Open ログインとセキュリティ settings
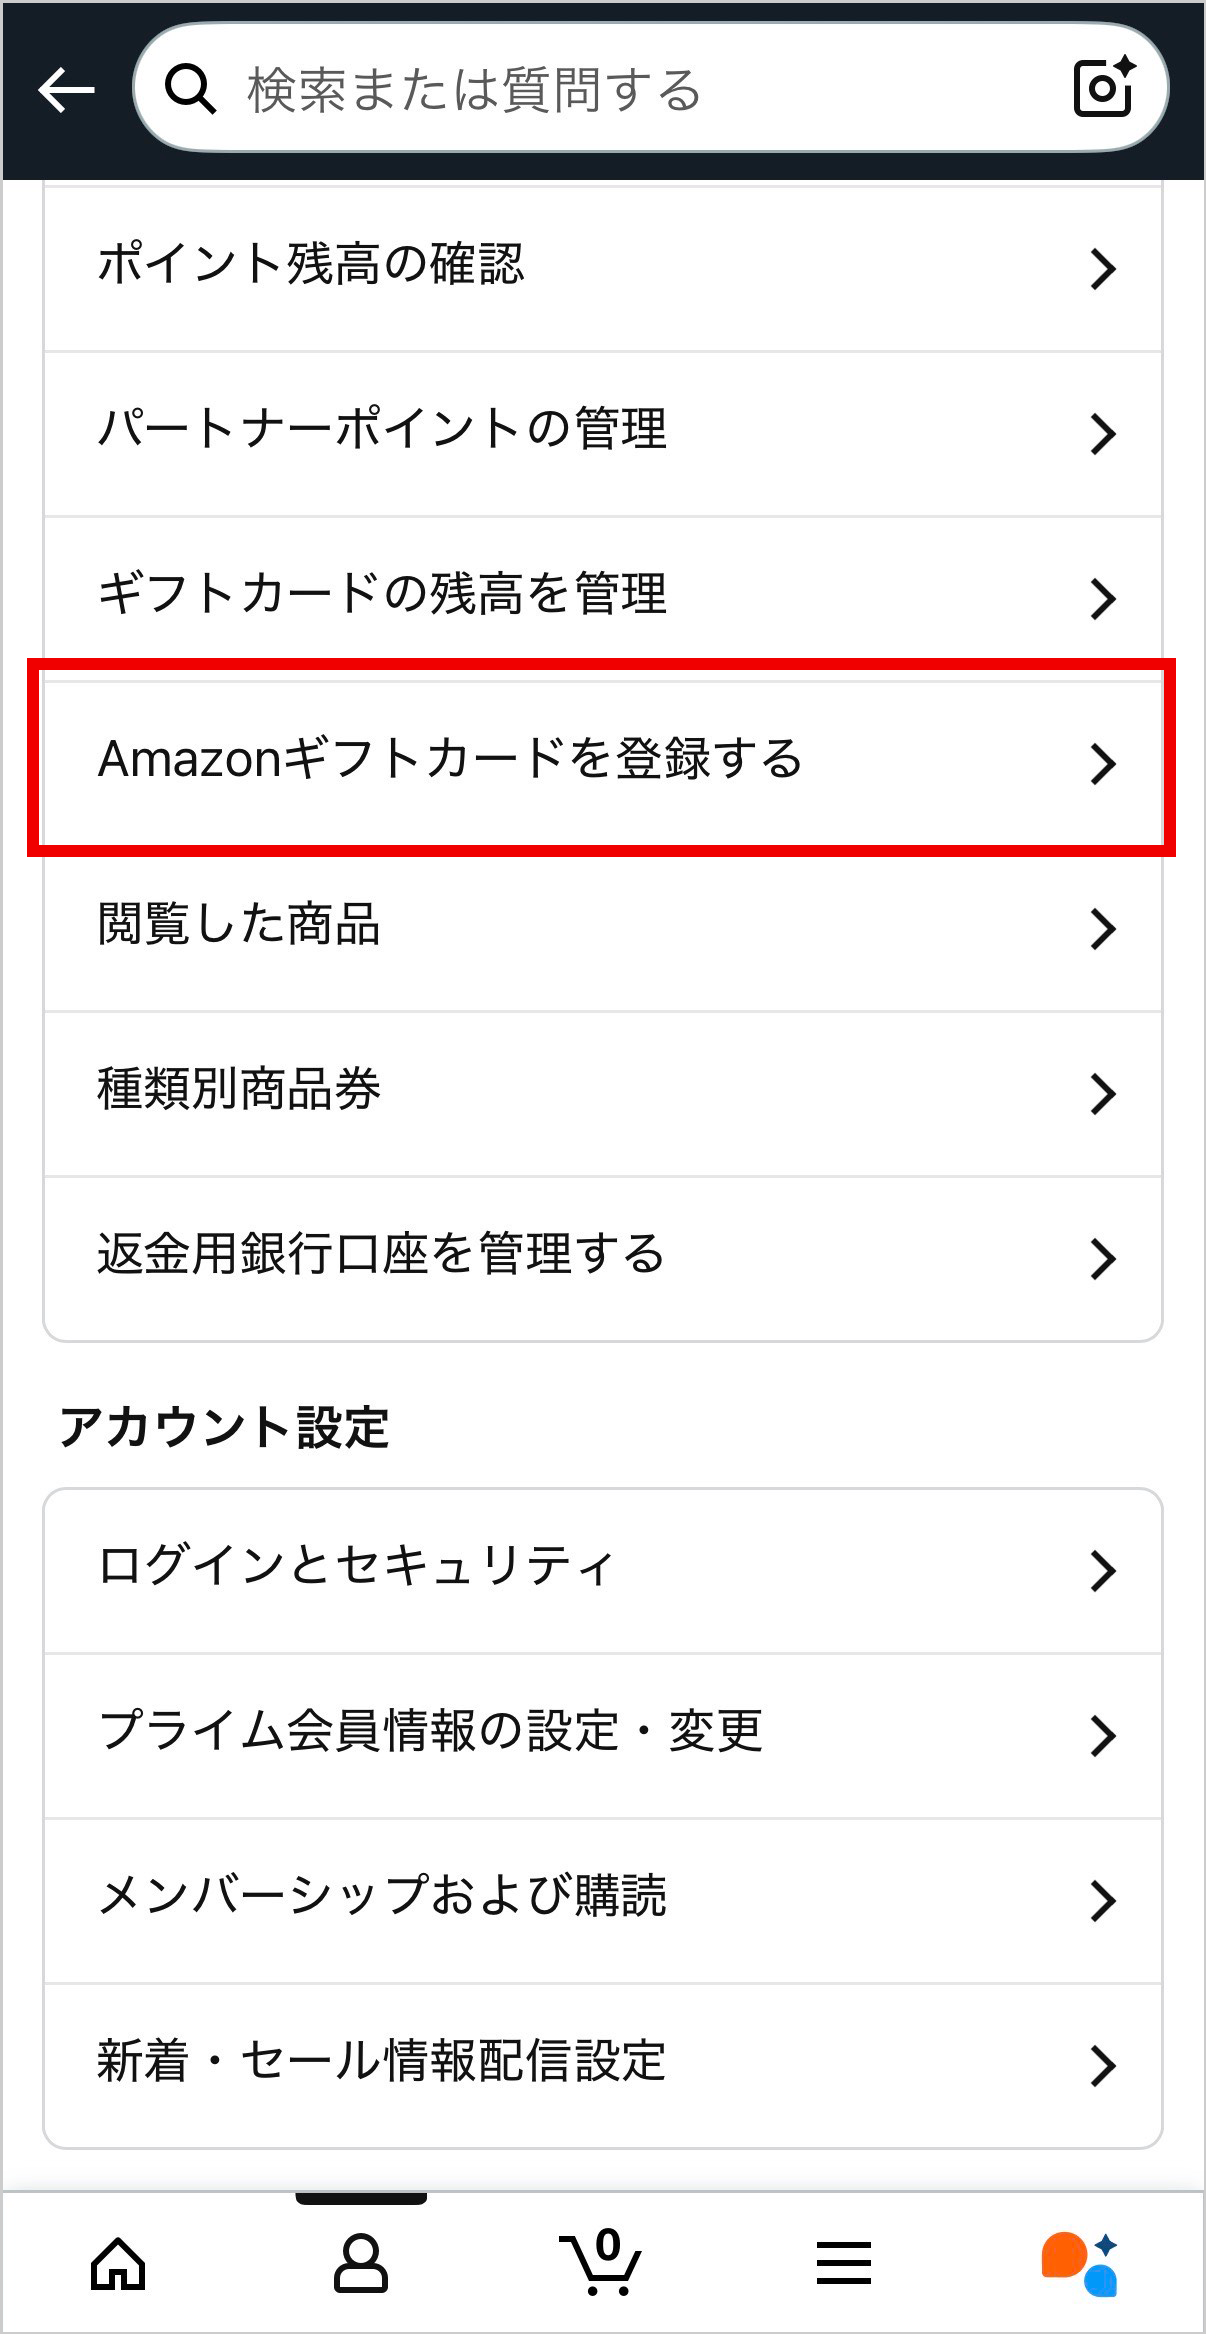 tap(600, 1570)
